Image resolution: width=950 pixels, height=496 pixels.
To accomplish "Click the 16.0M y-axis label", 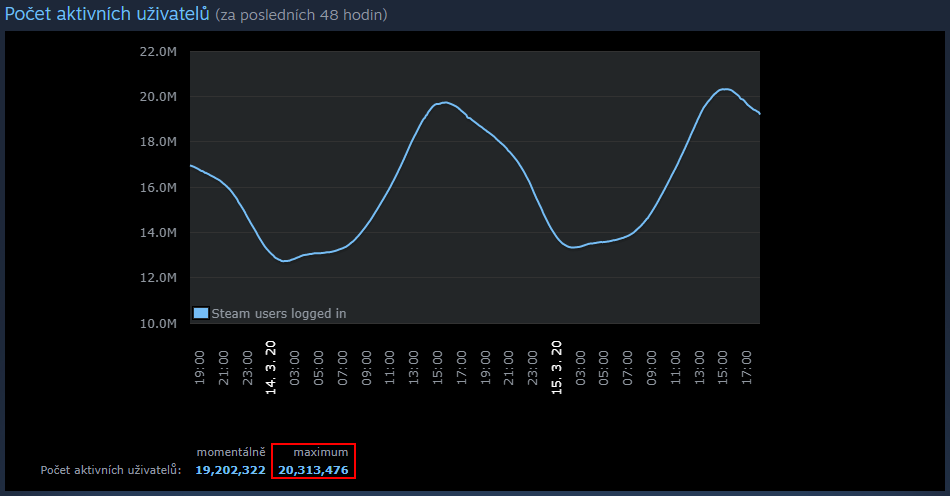I will (x=158, y=188).
